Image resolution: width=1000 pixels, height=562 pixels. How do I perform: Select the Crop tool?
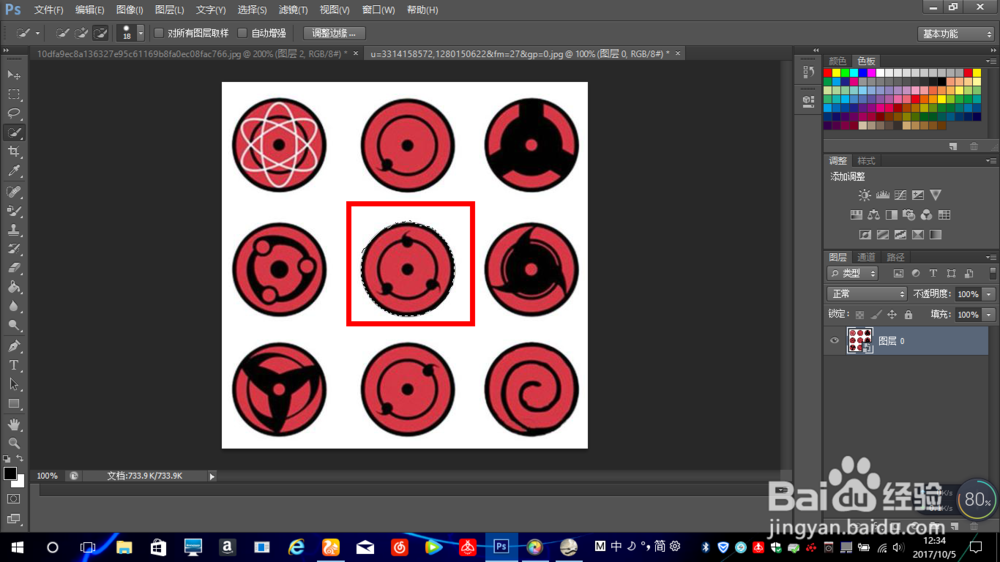point(13,152)
